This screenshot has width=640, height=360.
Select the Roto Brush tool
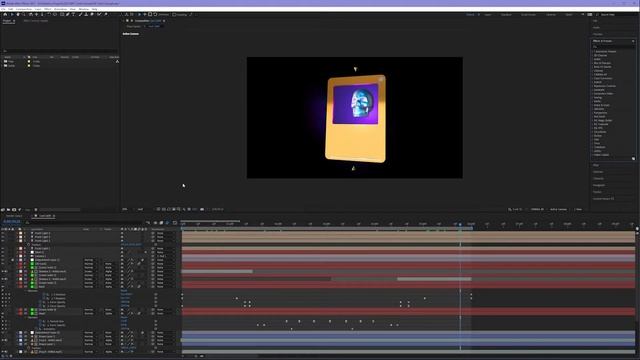click(x=99, y=14)
